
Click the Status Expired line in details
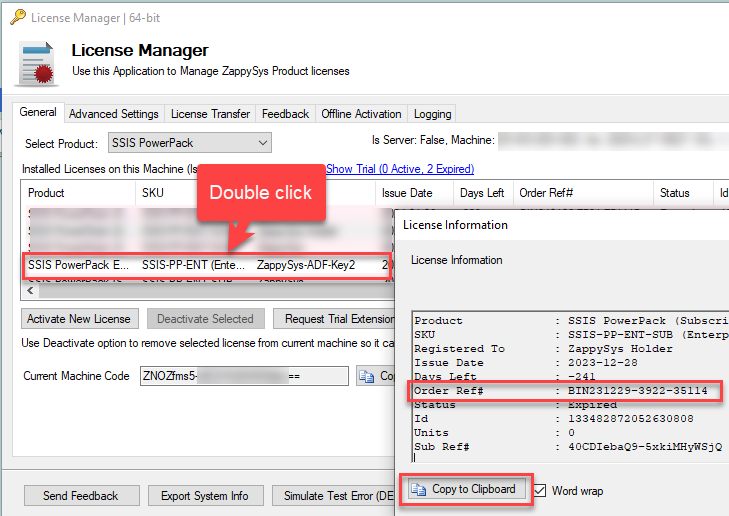point(515,405)
